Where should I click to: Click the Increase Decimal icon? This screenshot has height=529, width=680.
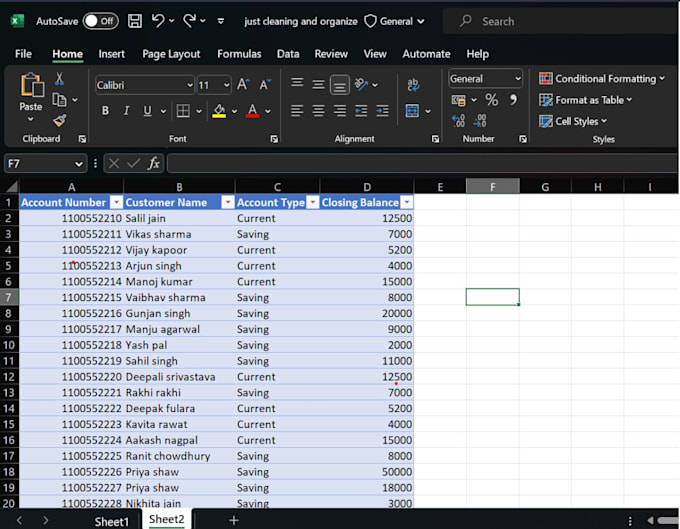click(458, 121)
